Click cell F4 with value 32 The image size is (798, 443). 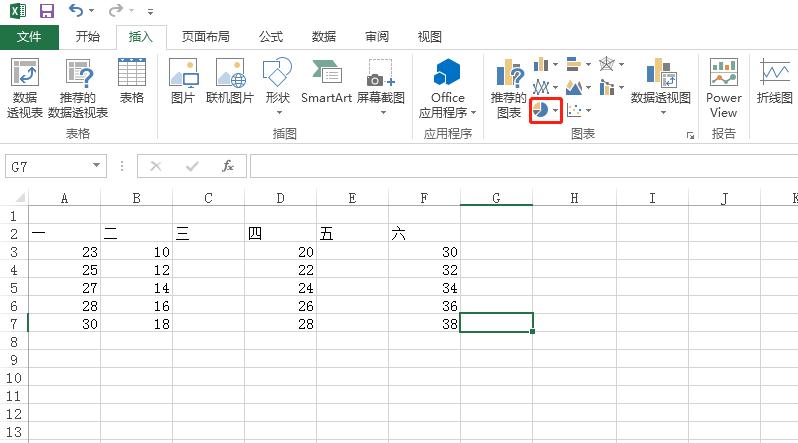[x=424, y=270]
